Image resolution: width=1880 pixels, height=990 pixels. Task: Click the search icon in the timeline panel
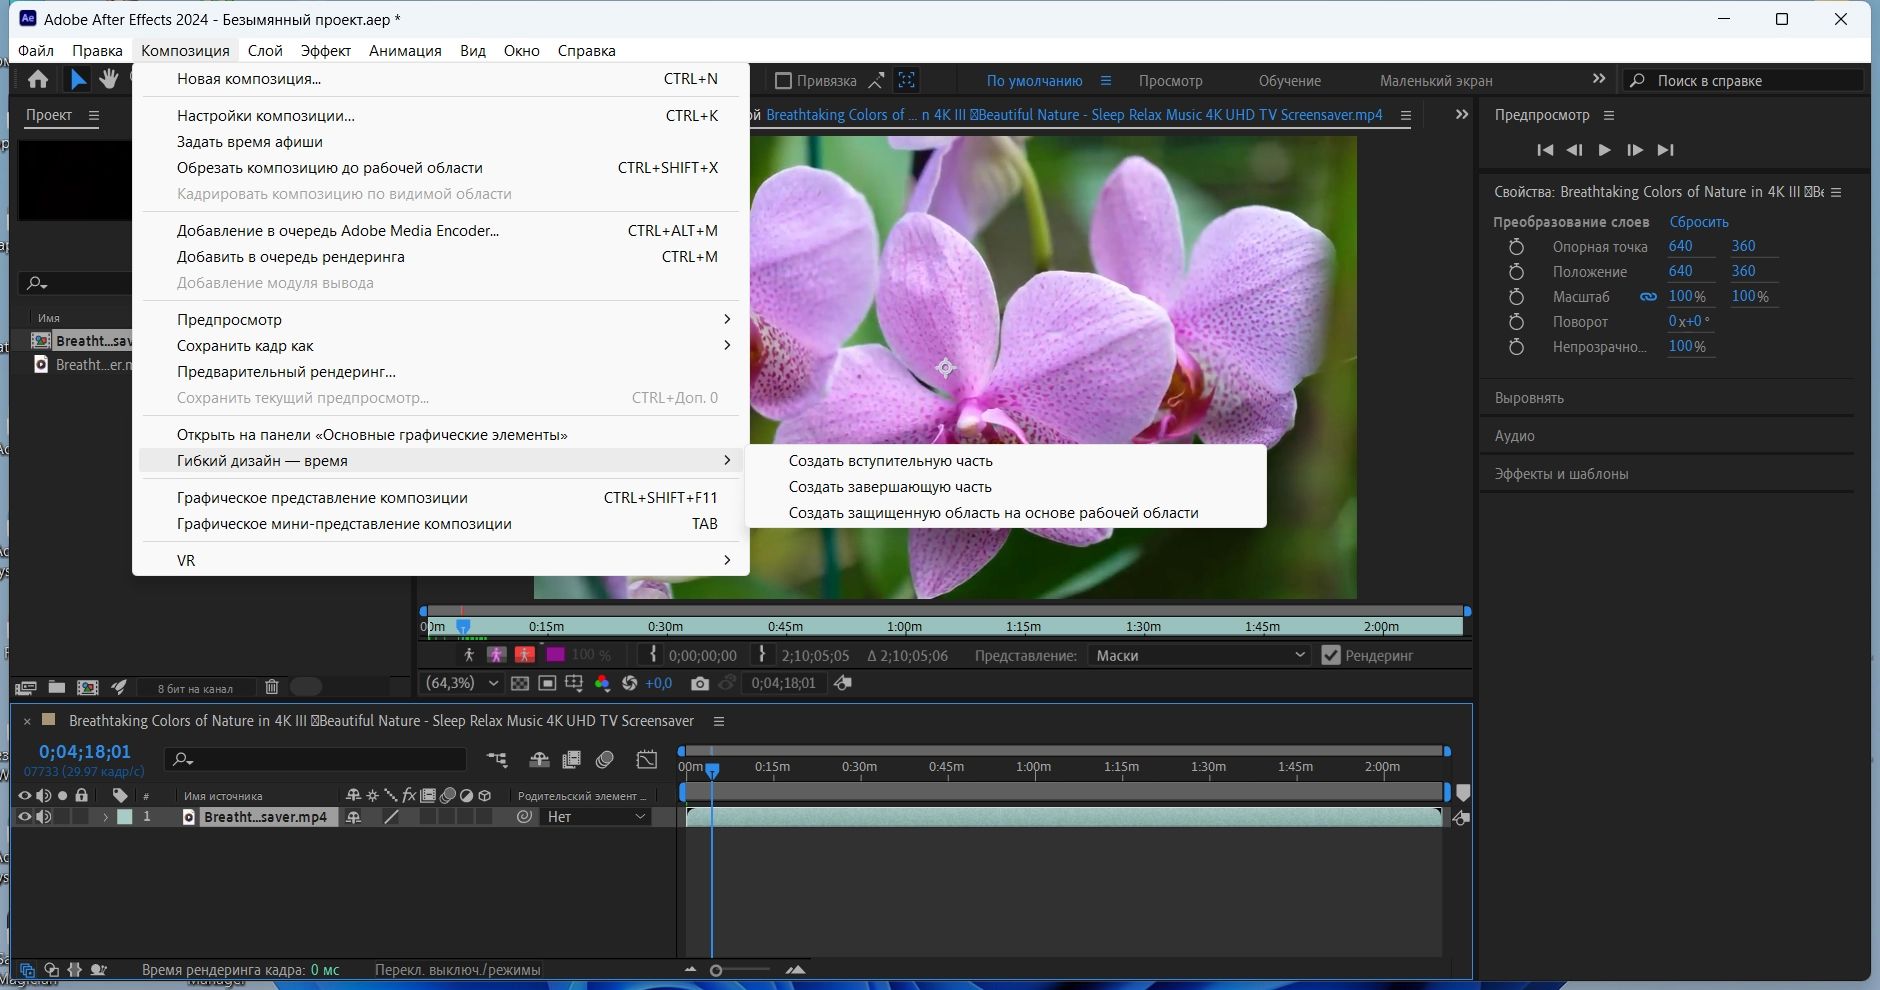(x=180, y=758)
